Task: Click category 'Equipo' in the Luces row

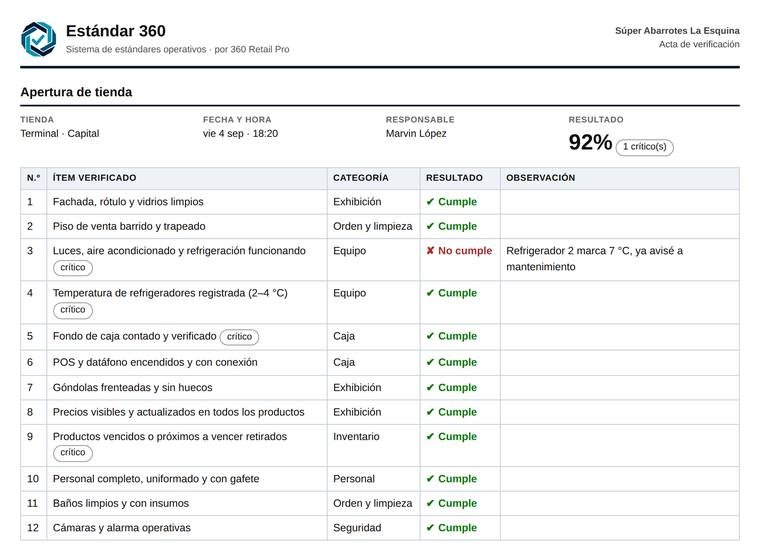Action: pyautogui.click(x=349, y=251)
